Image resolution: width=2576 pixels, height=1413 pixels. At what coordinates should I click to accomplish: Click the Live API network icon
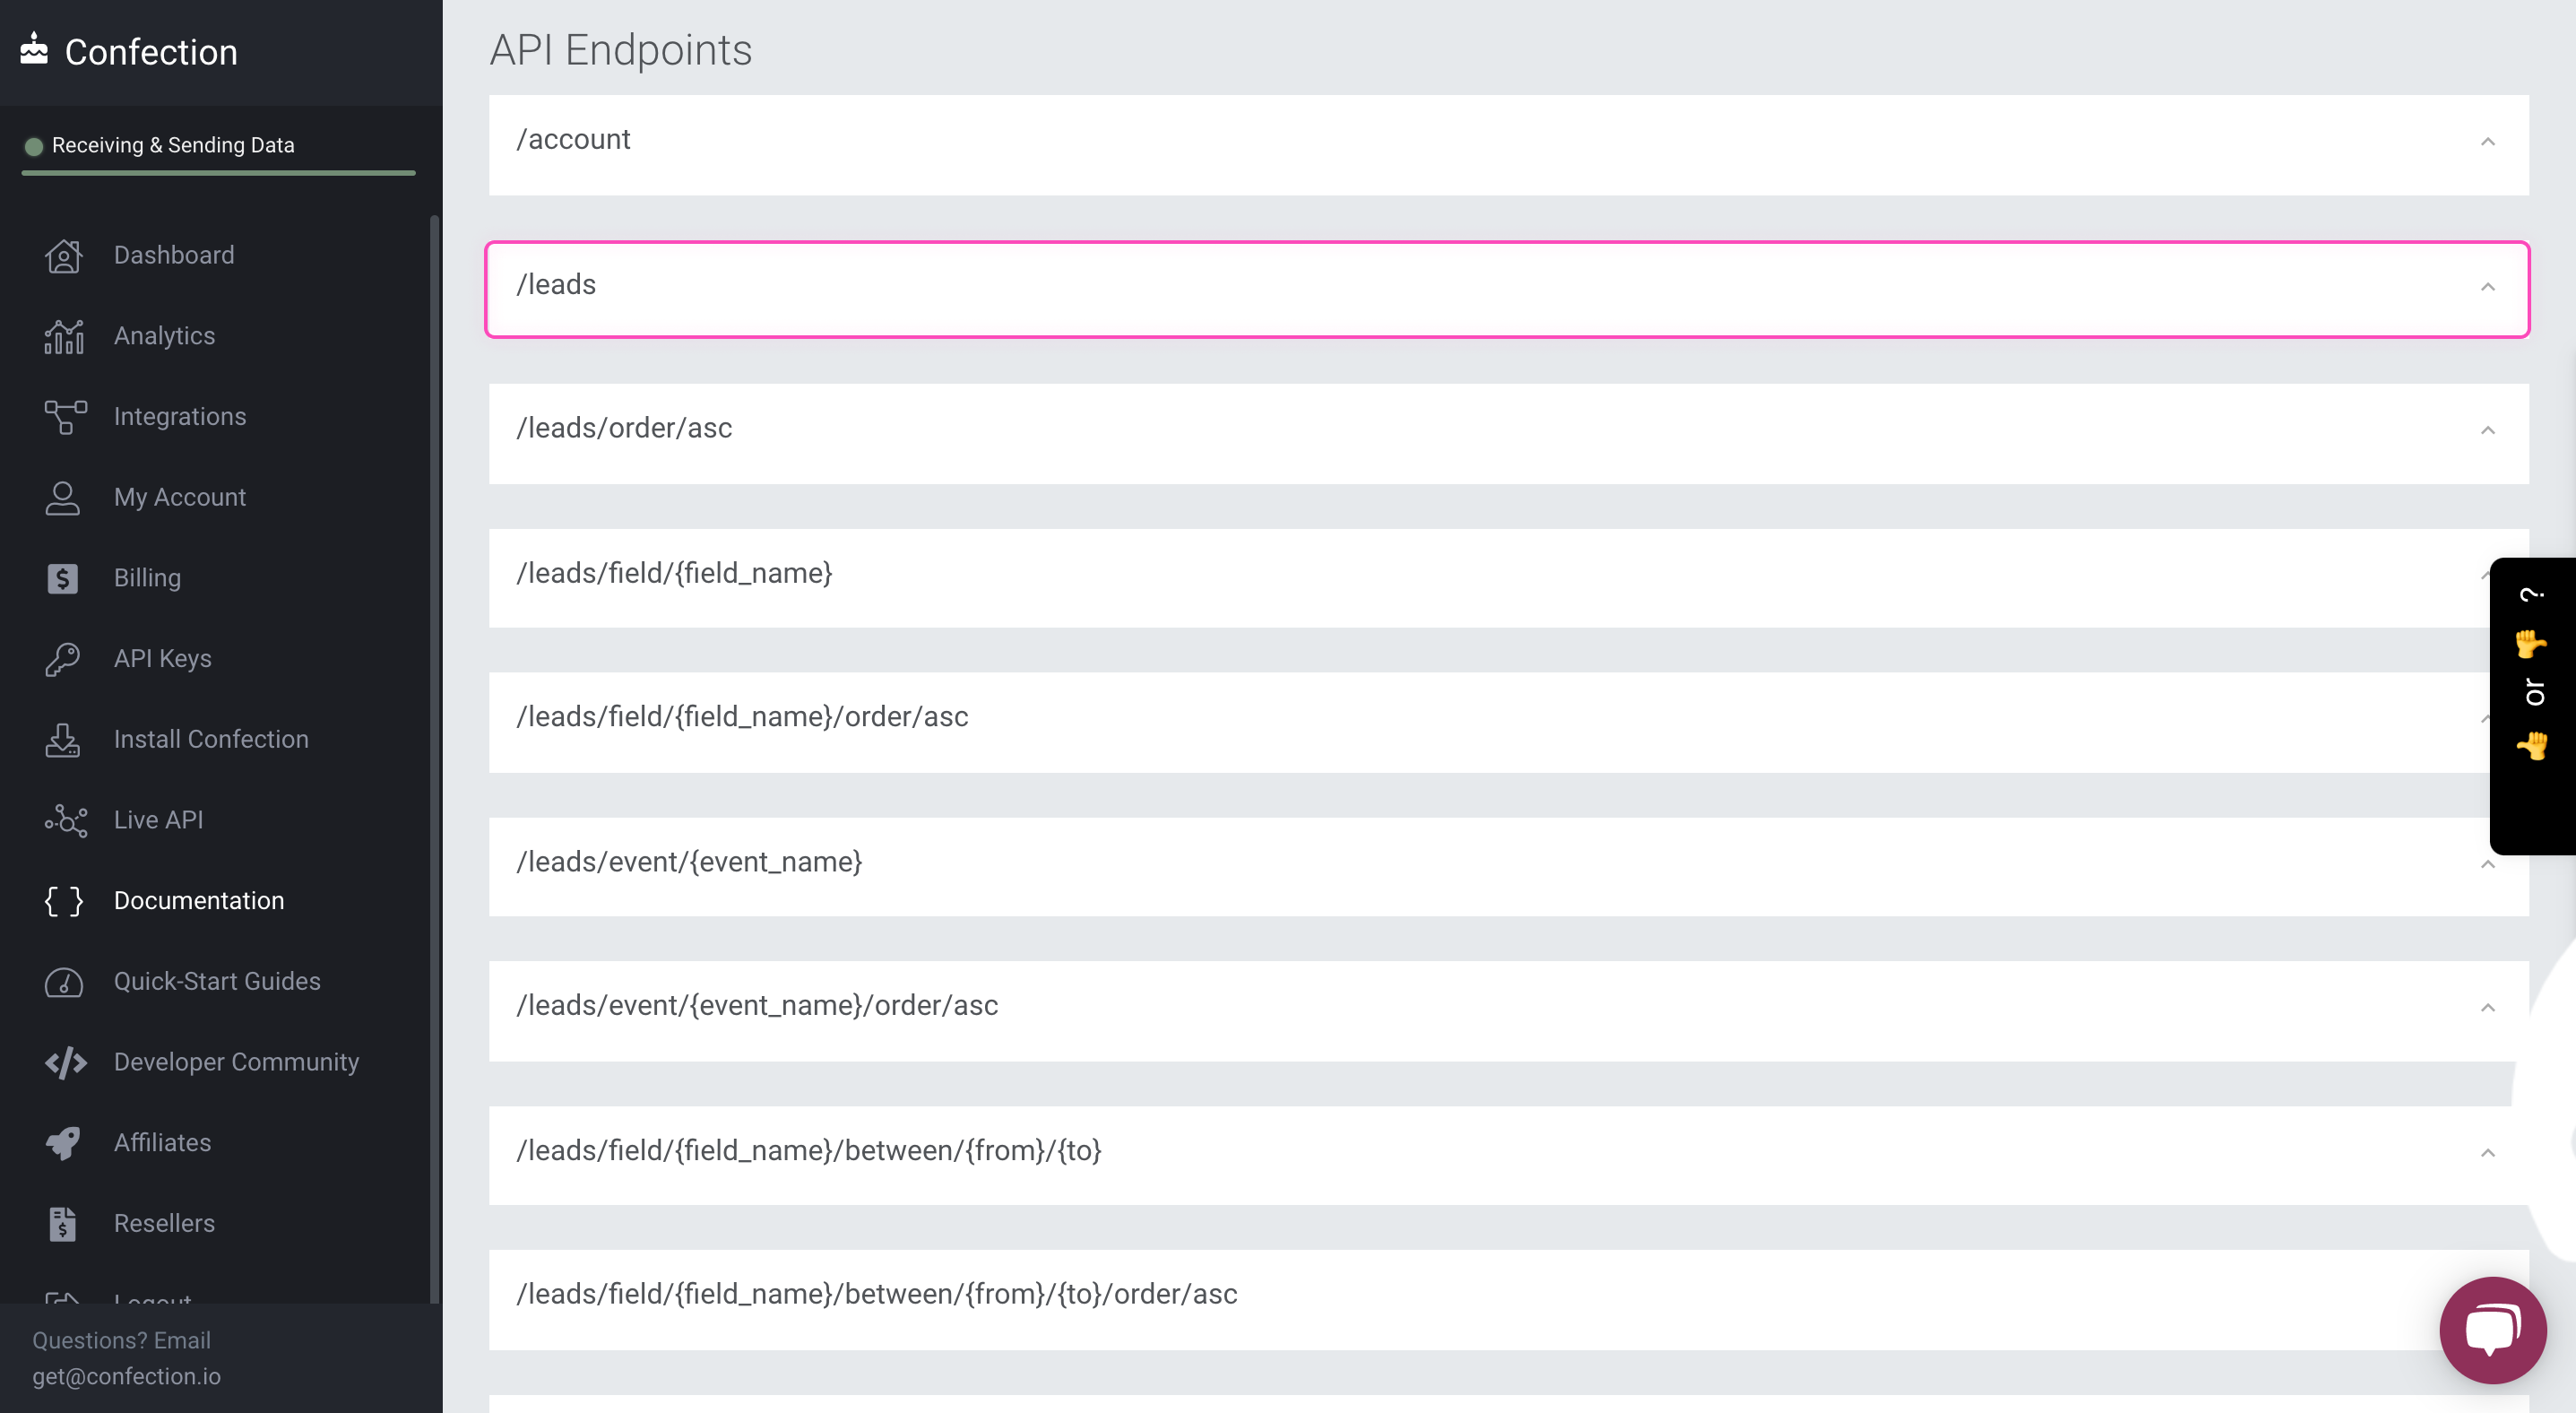click(65, 821)
